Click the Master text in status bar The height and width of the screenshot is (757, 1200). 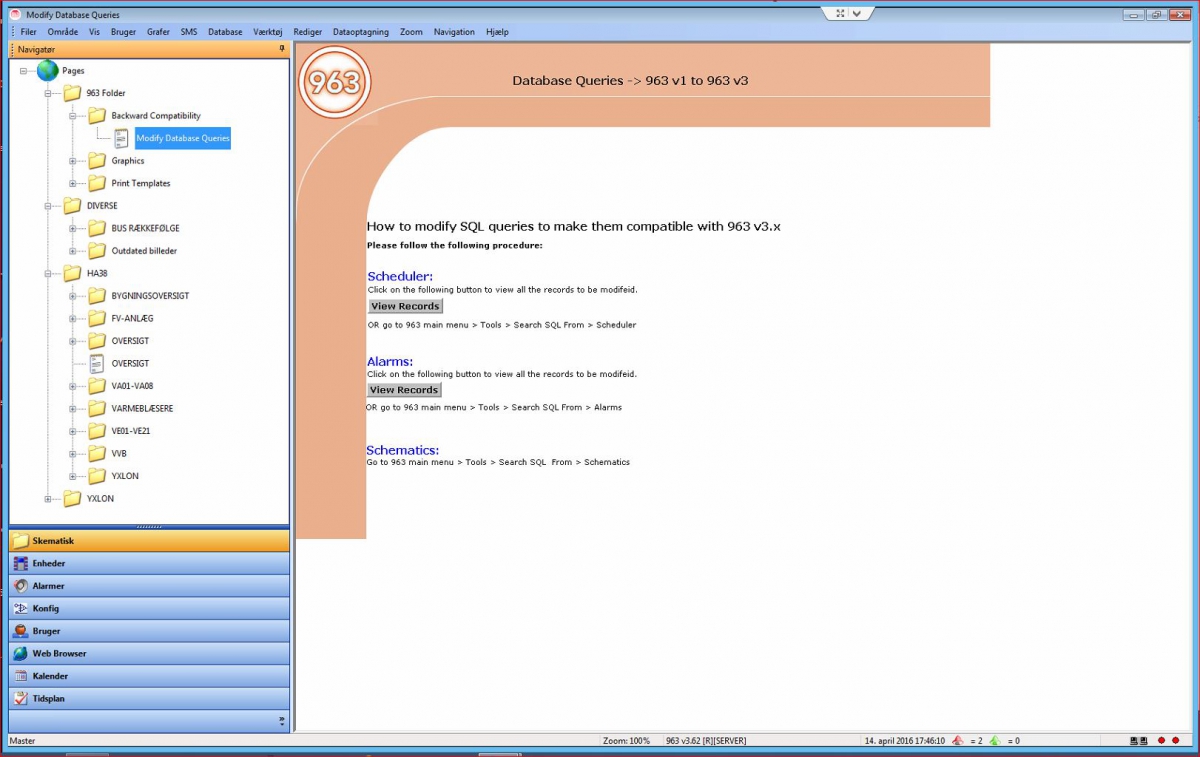point(22,741)
